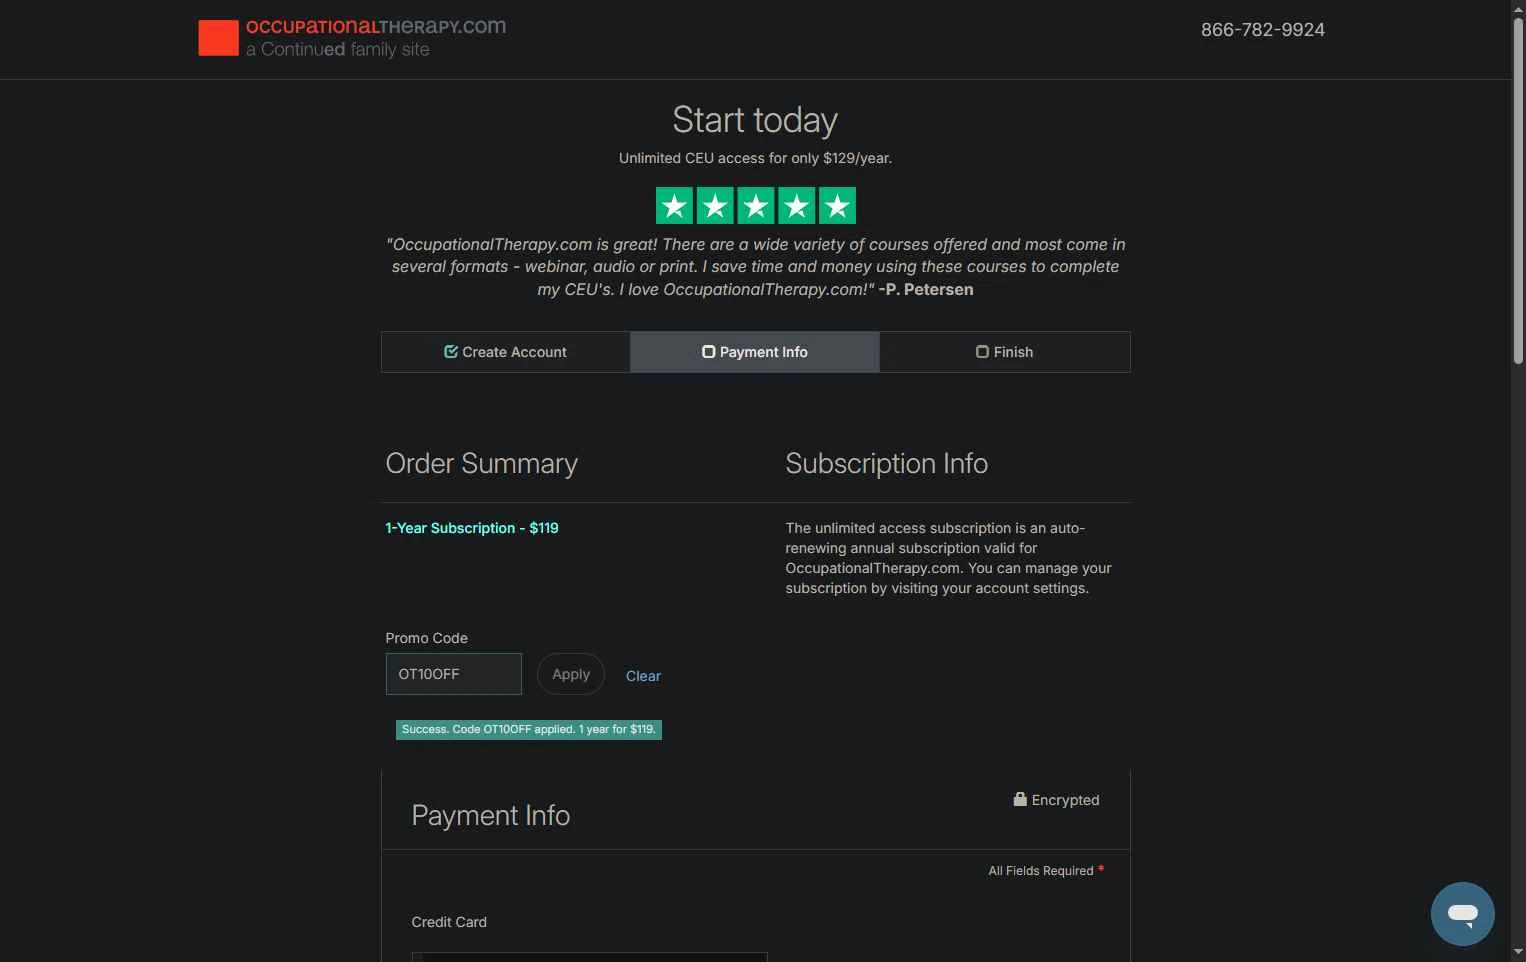The height and width of the screenshot is (962, 1526).
Task: Click the OccupationalTherapy.com logo
Action: pos(352,38)
